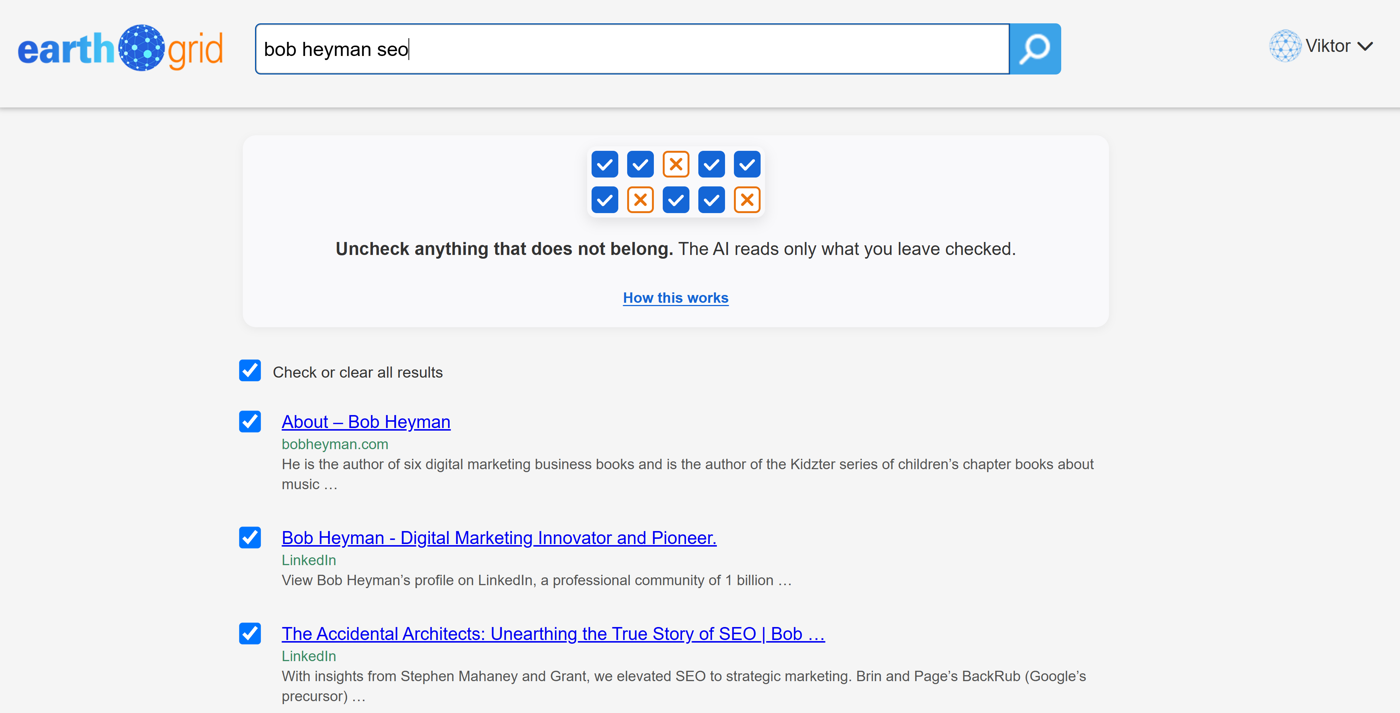The image size is (1400, 713).
Task: Click the 'bobheyman.com' source text
Action: 335,444
